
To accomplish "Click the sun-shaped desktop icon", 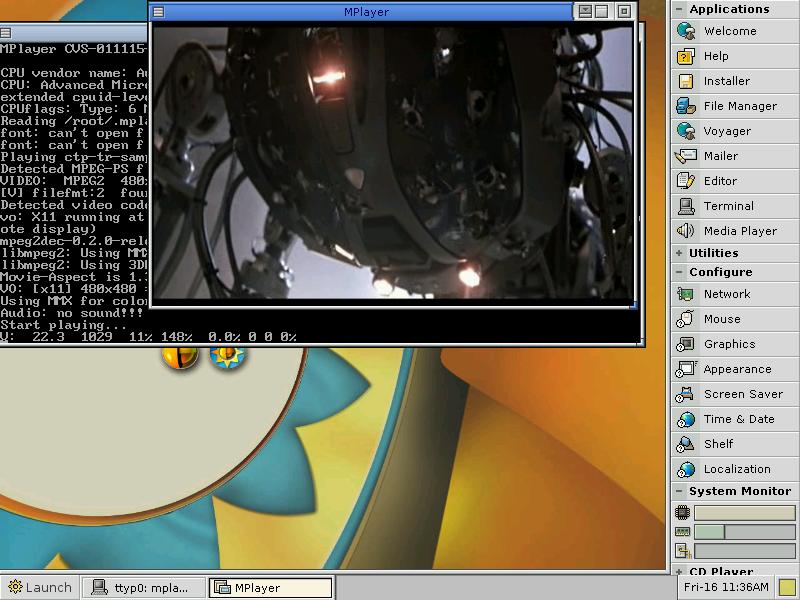I will [x=228, y=357].
